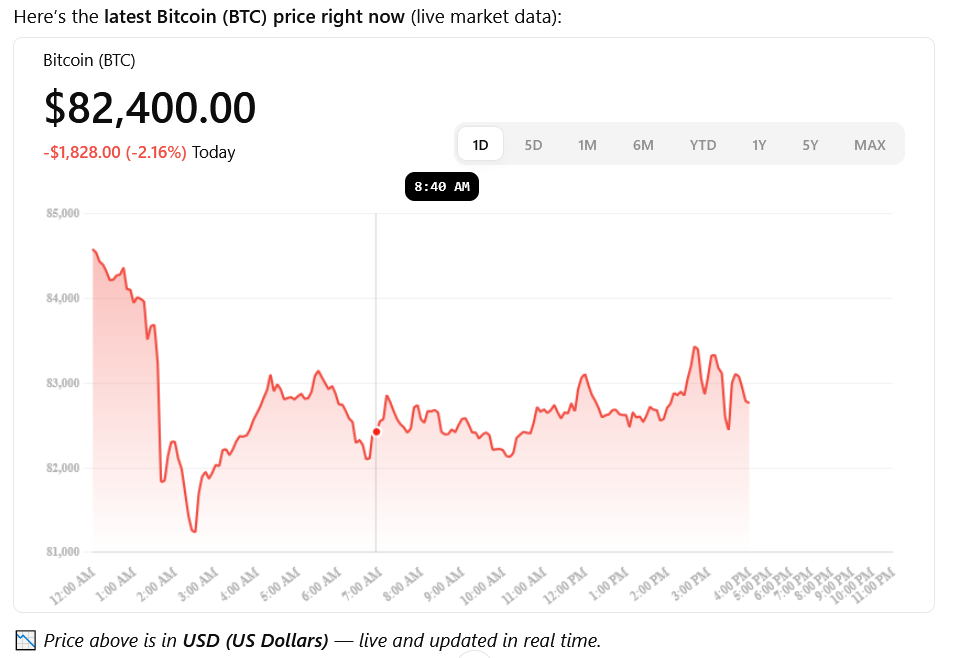Click the $85,000 y-axis label
The image size is (958, 658).
(x=62, y=213)
